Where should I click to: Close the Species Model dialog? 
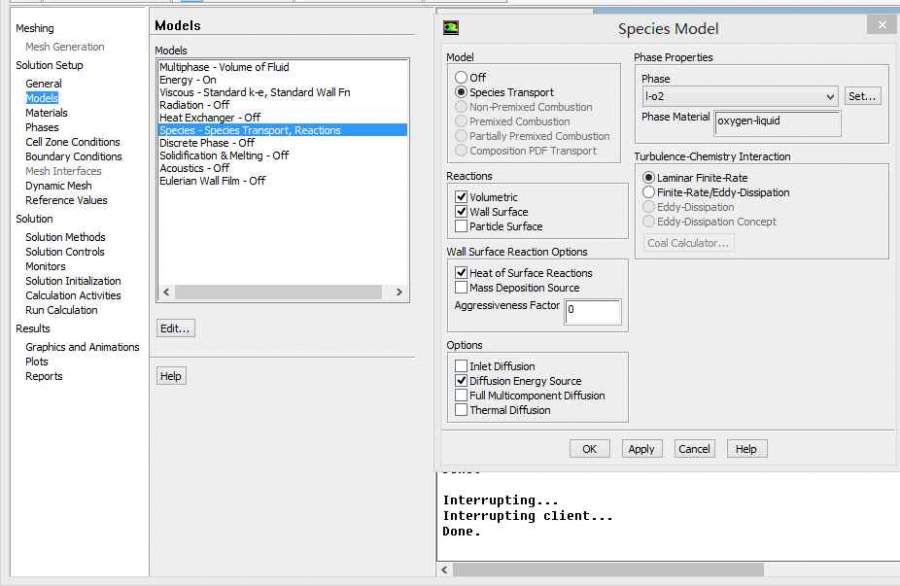tap(881, 25)
